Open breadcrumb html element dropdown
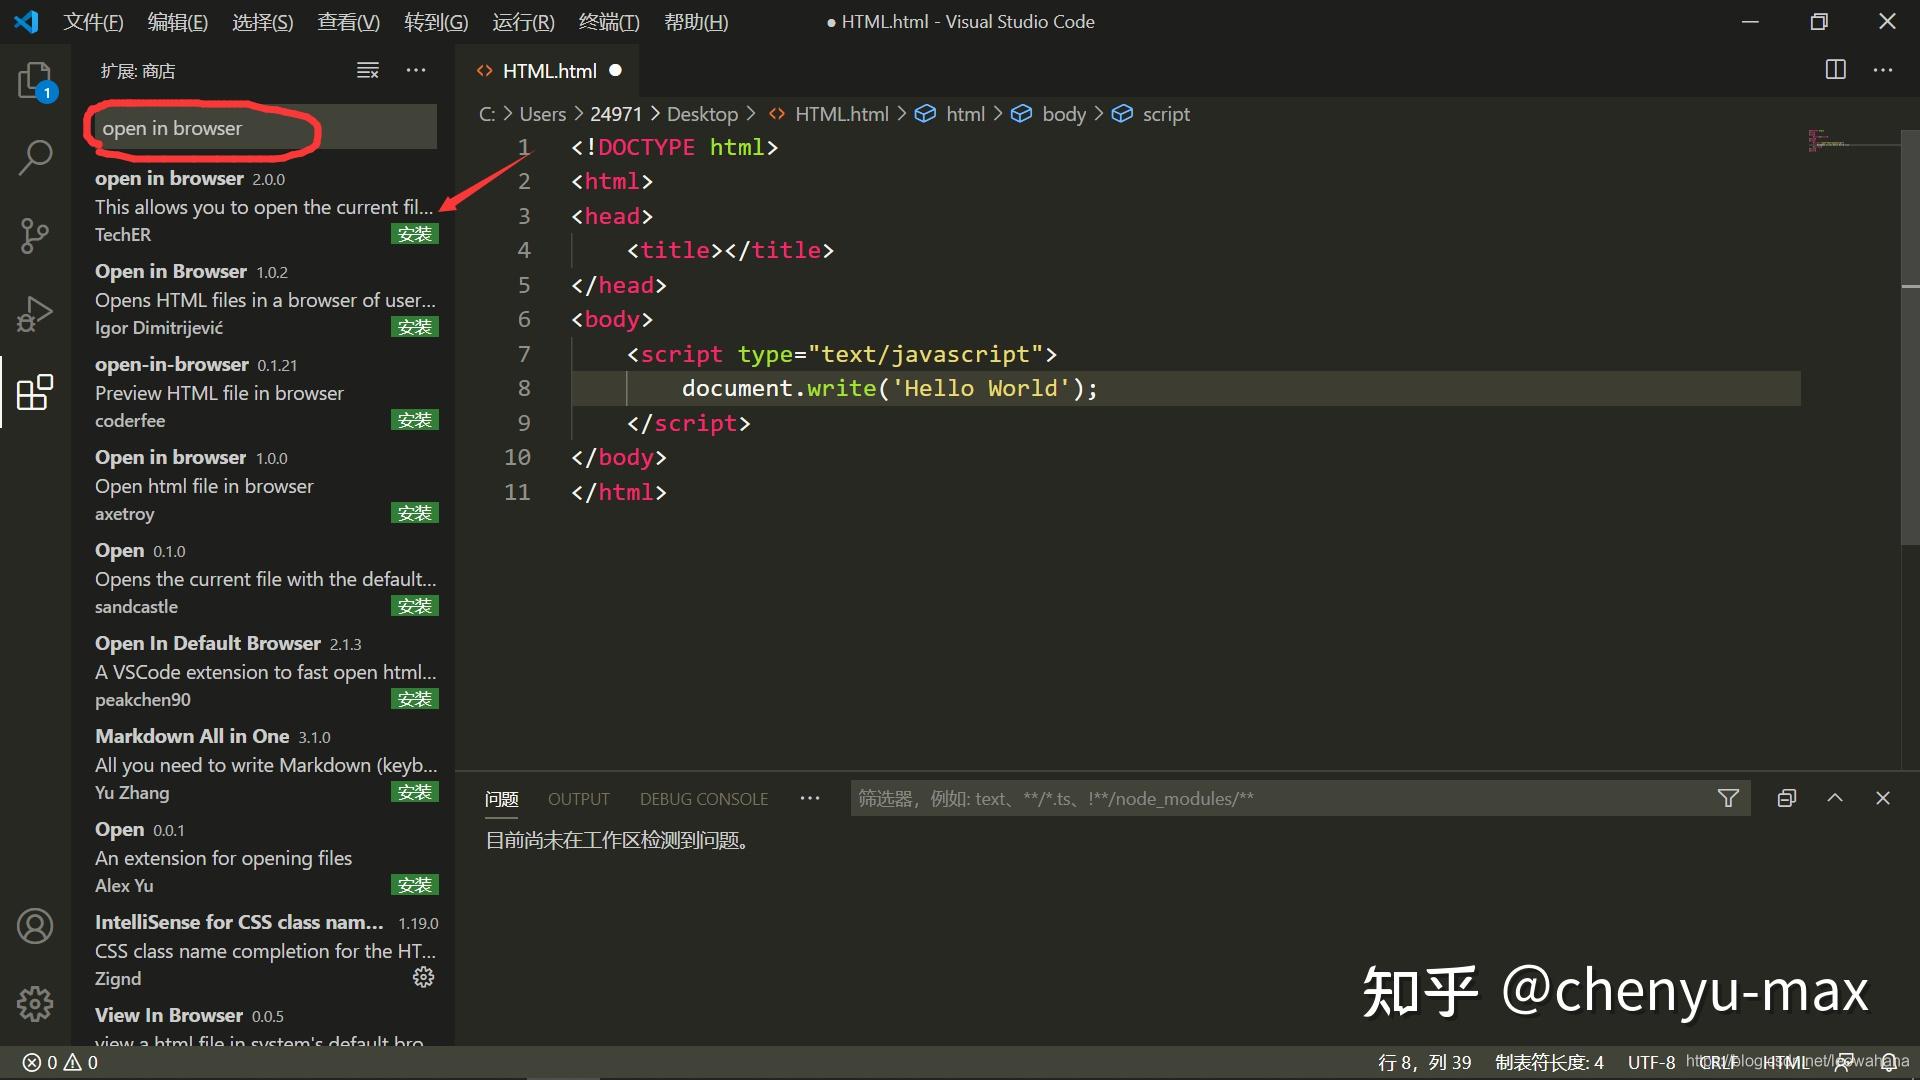This screenshot has height=1080, width=1920. click(x=952, y=114)
